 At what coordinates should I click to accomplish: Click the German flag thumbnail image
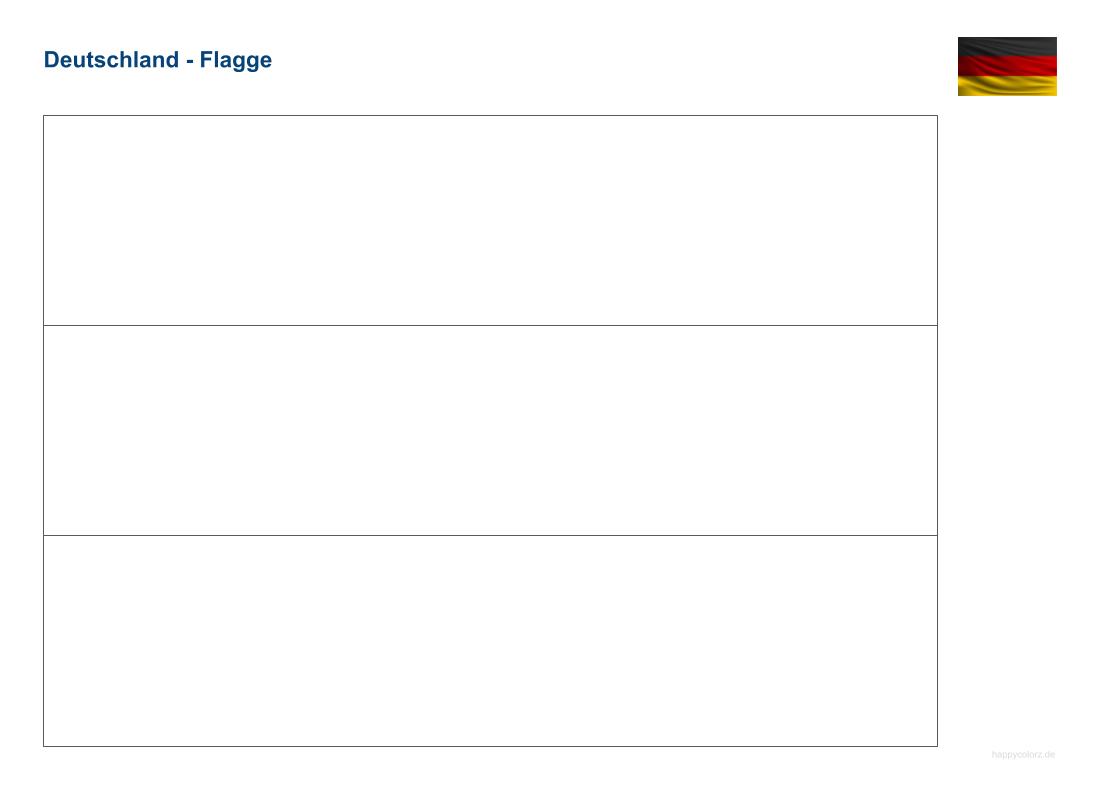[x=1007, y=66]
